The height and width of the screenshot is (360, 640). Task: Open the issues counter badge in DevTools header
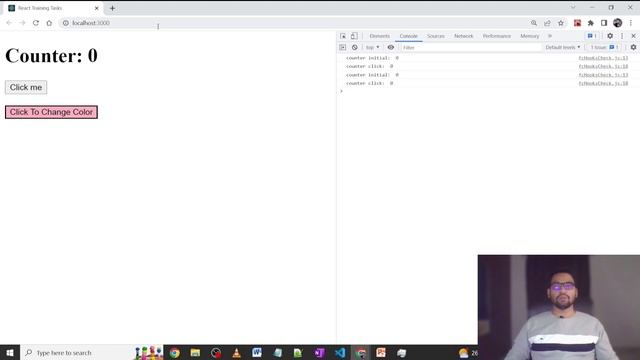coord(592,36)
